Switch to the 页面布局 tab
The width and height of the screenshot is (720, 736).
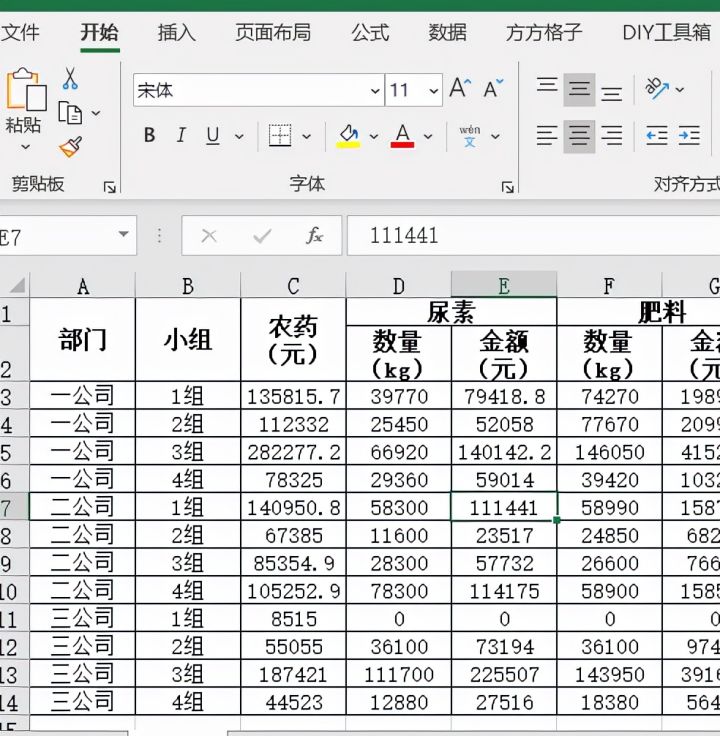click(x=273, y=32)
